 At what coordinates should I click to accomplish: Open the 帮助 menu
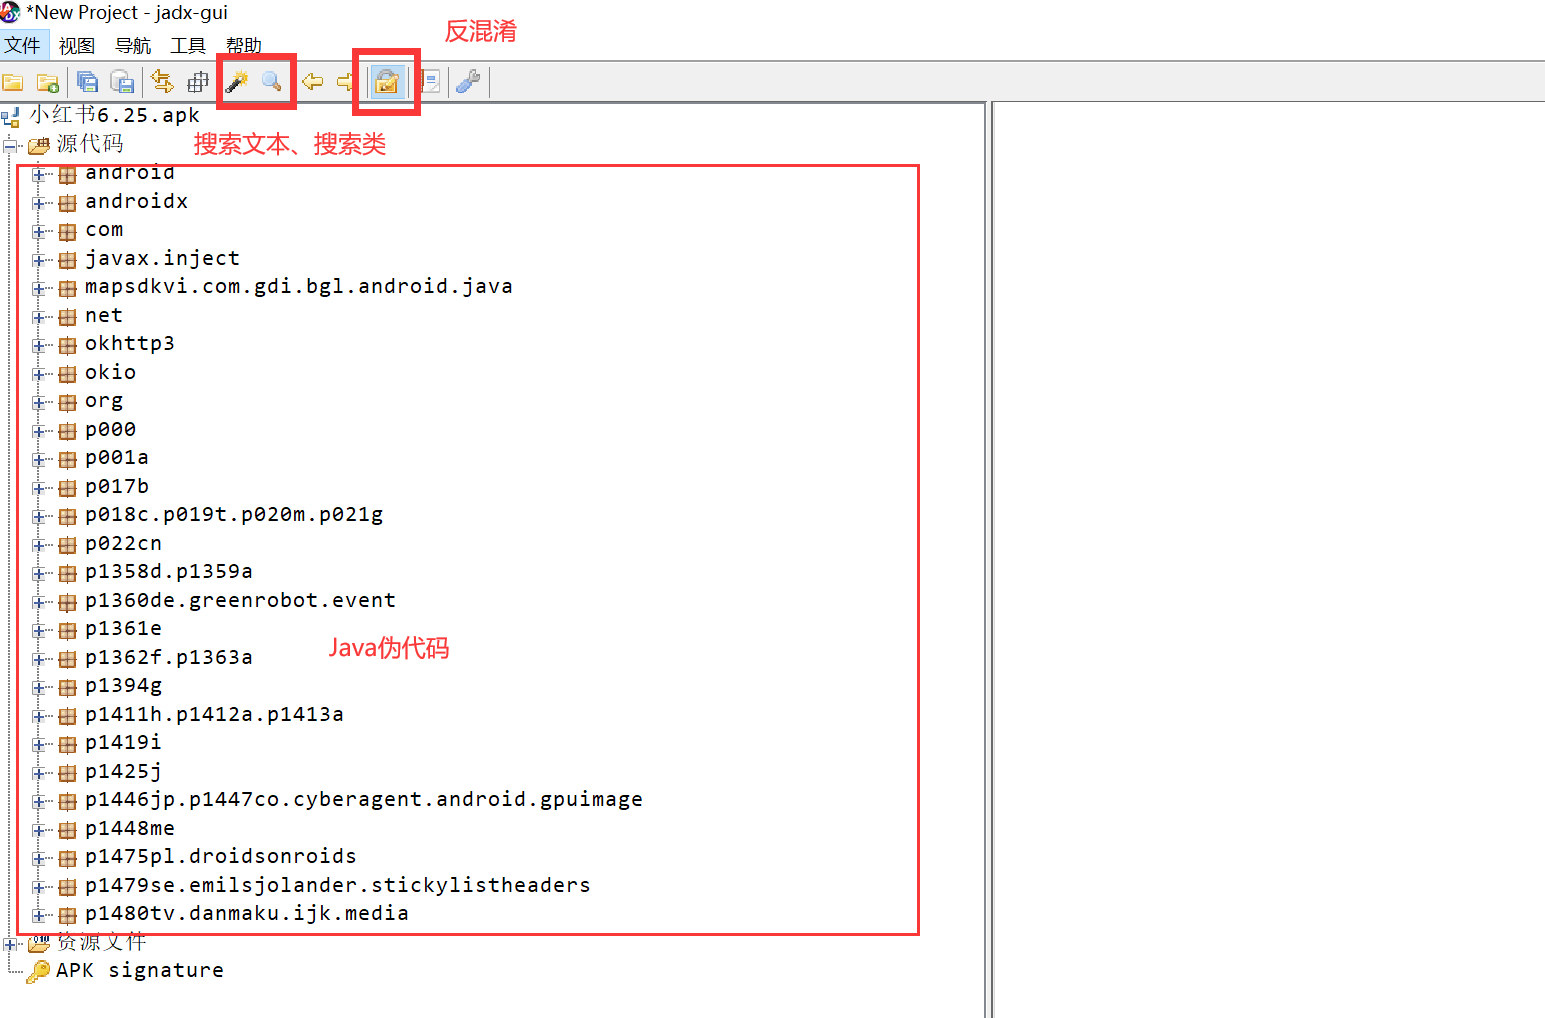pos(244,45)
